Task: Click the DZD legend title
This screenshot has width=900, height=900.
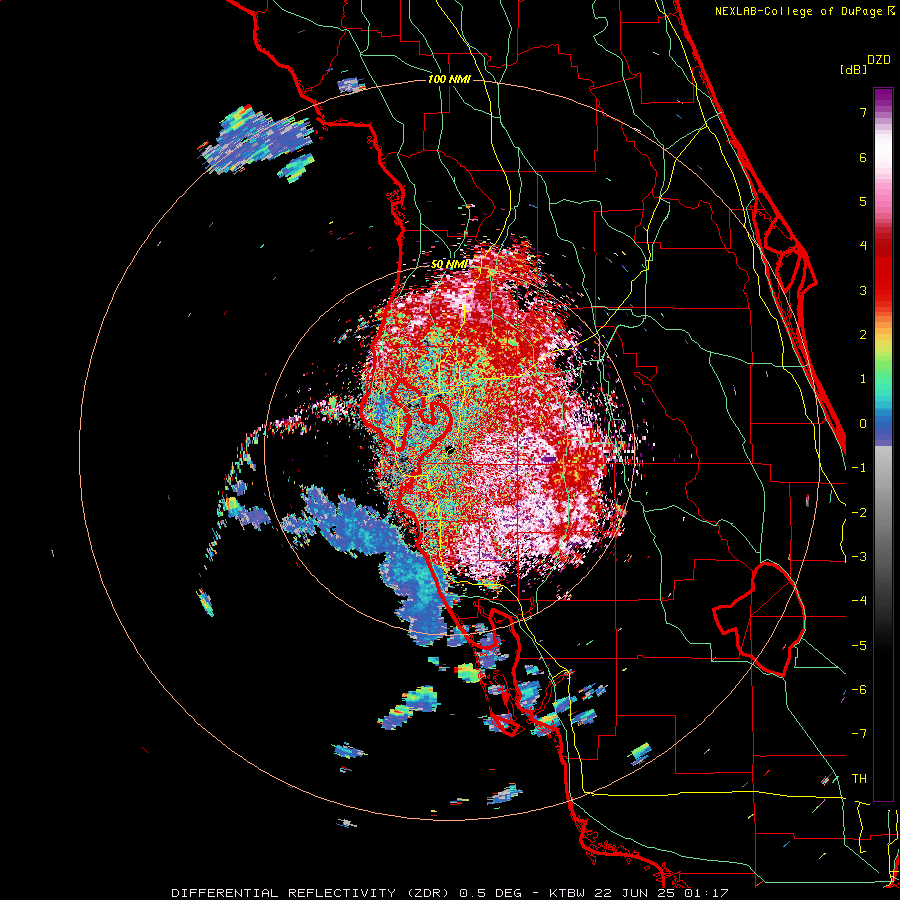Action: 879,60
